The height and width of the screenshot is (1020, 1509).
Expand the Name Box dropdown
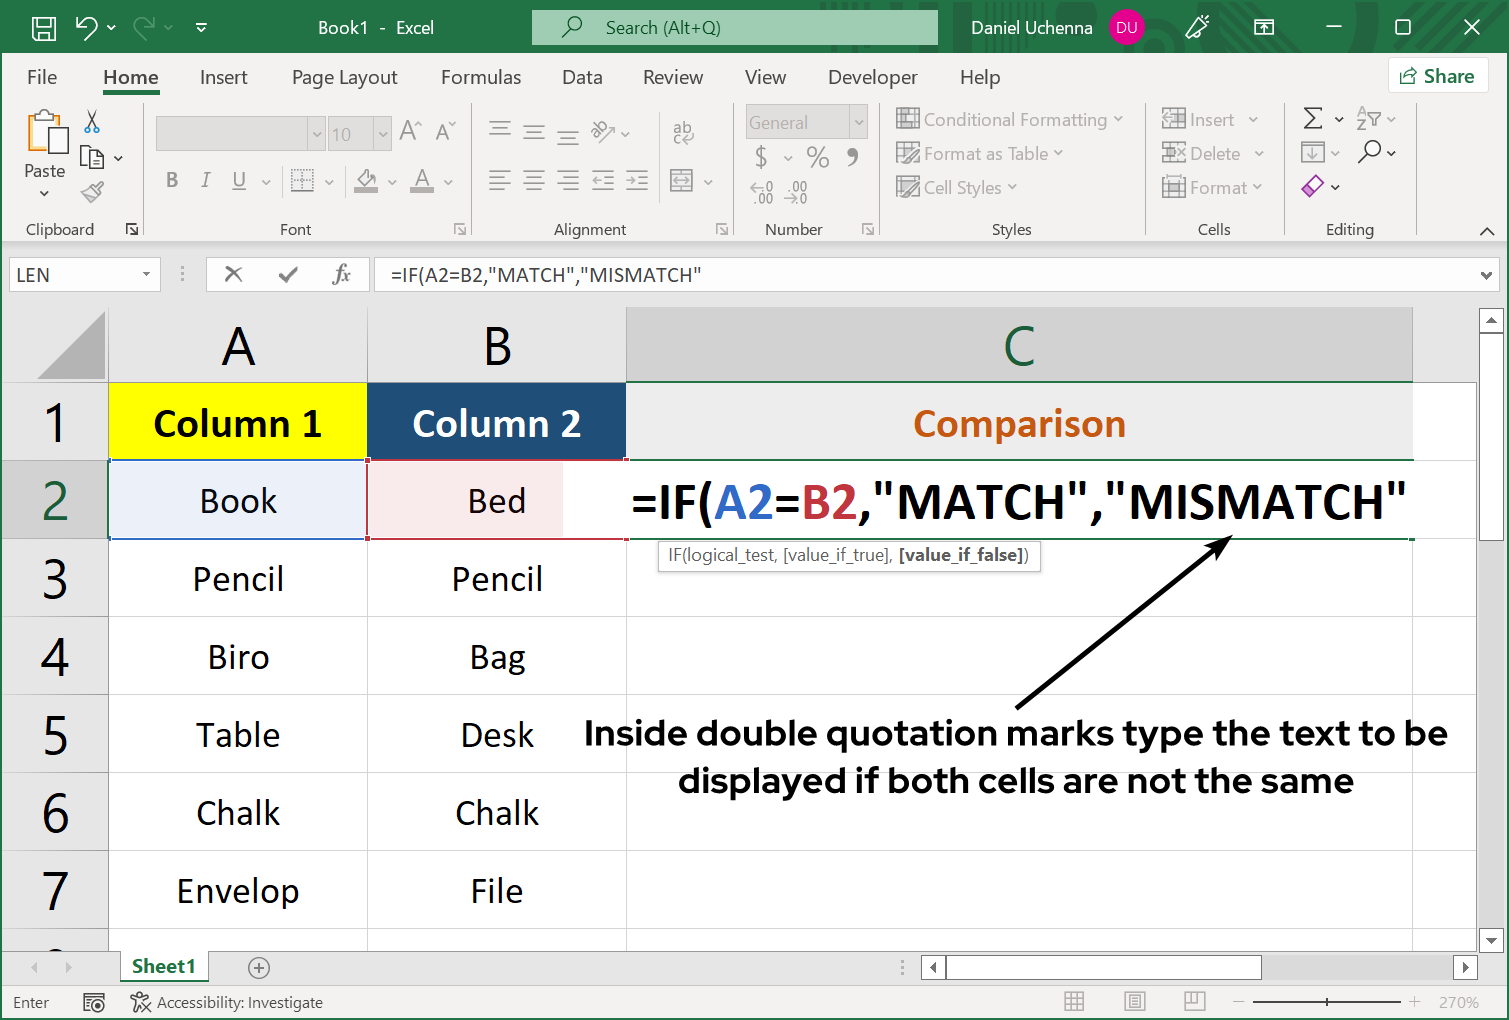[x=146, y=275]
